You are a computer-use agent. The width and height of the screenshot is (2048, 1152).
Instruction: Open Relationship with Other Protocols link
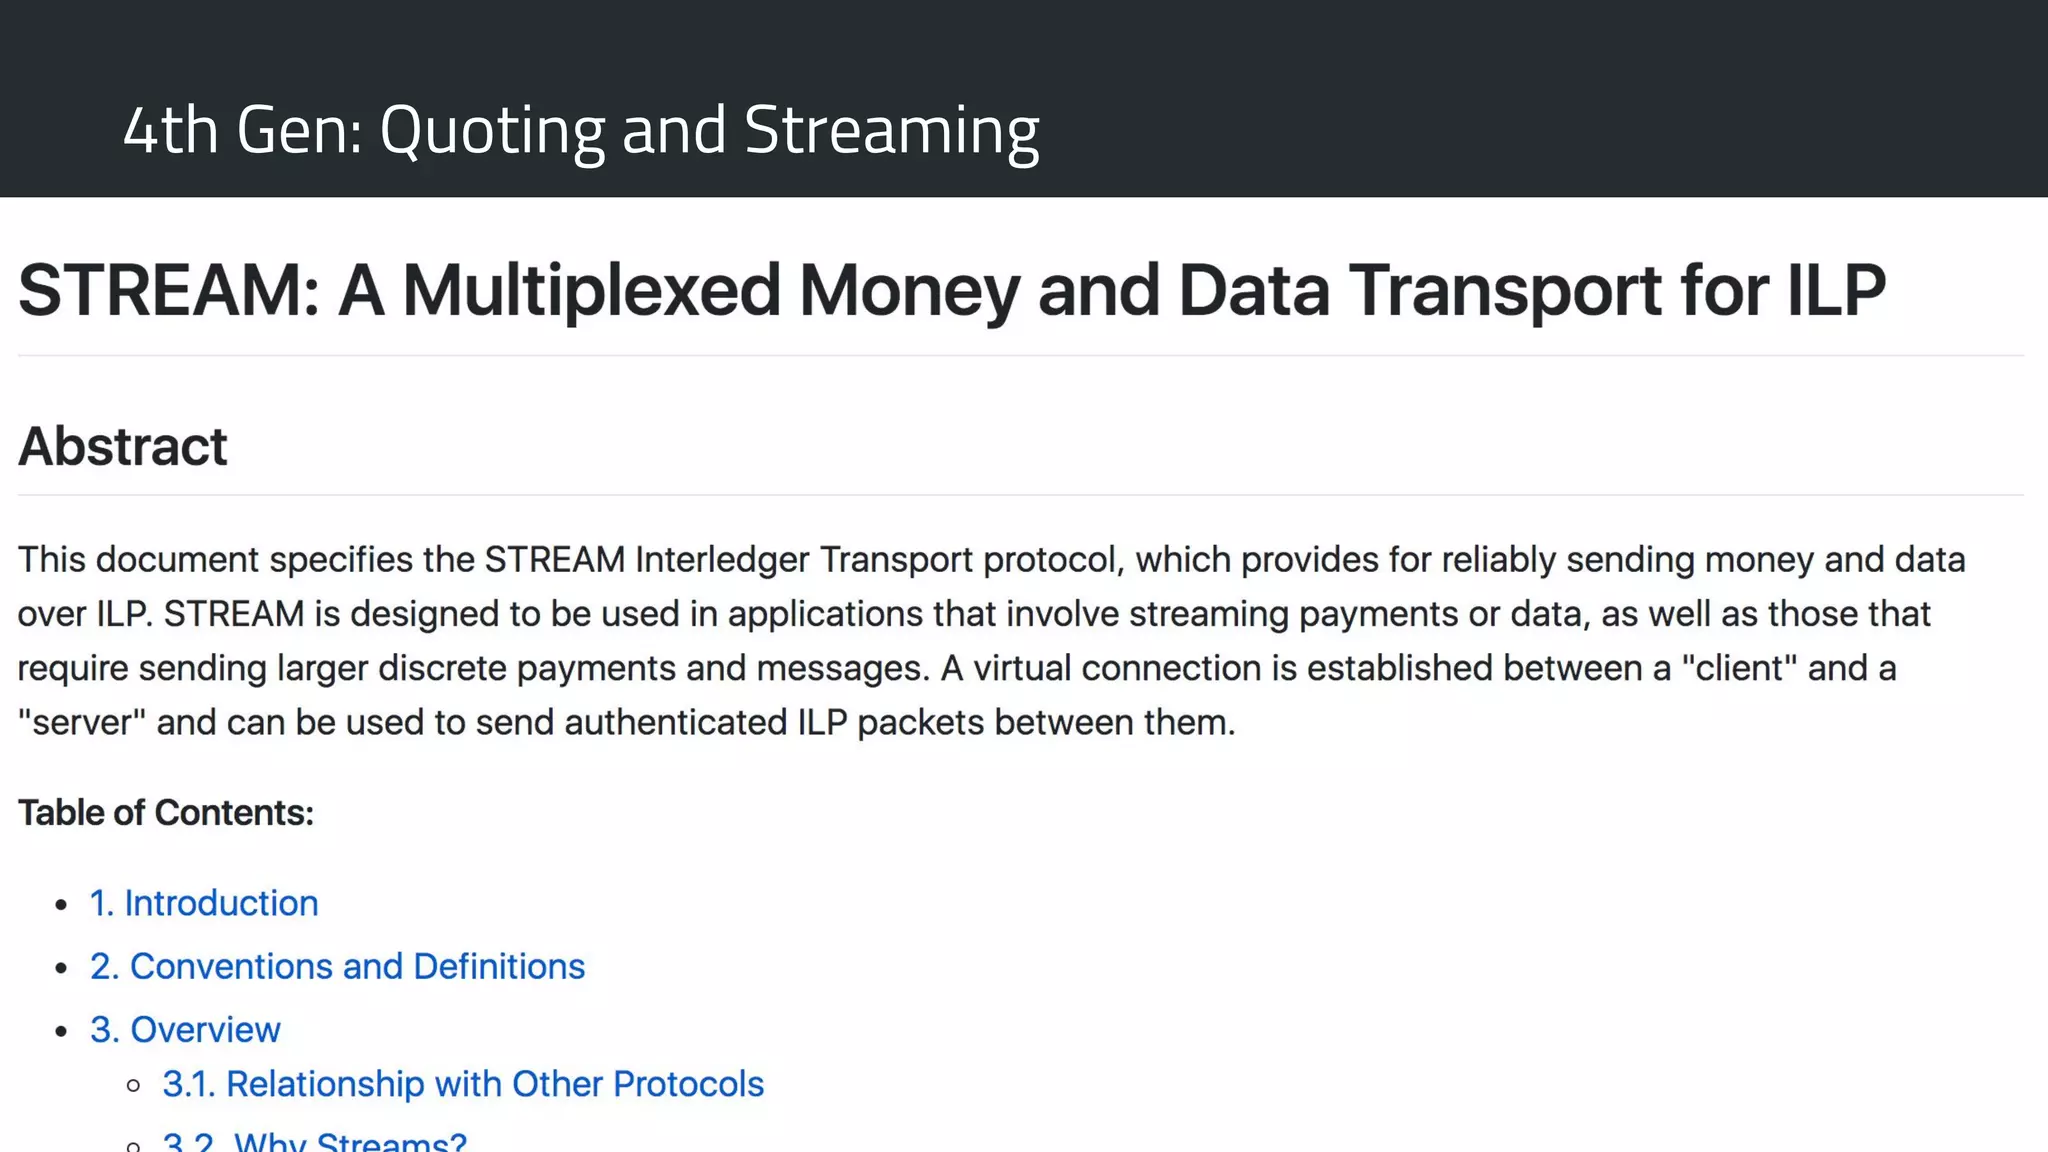463,1084
